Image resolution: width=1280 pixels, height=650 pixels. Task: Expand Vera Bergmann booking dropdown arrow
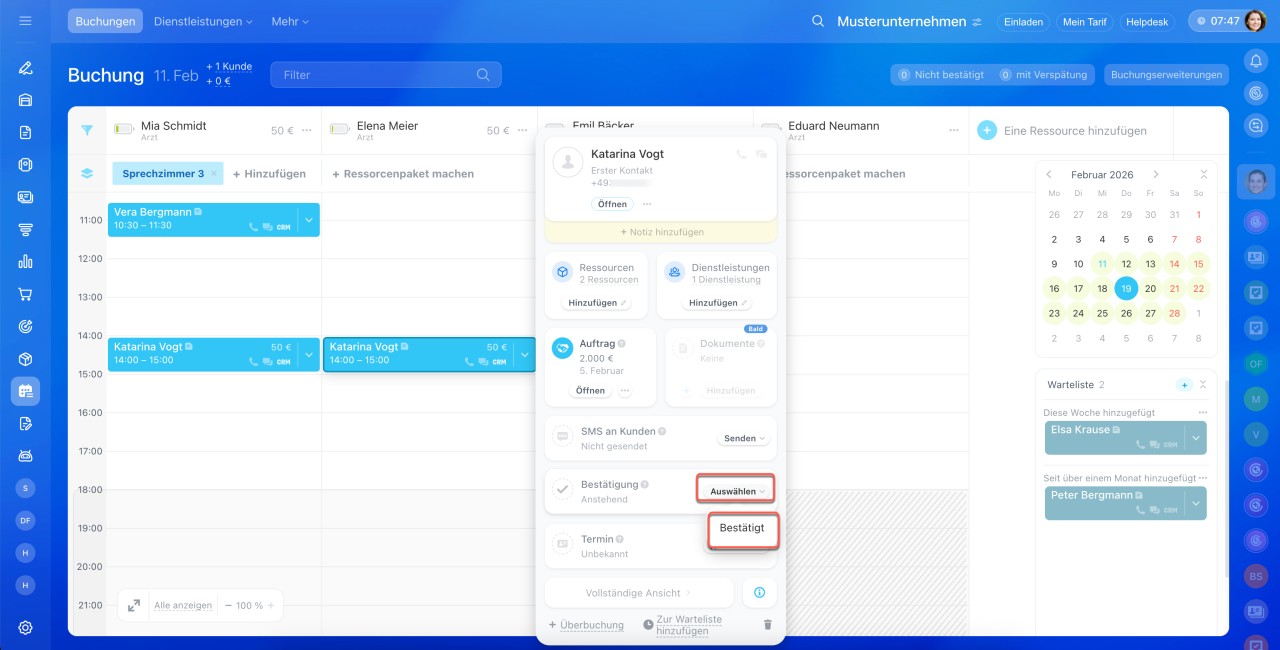tap(309, 219)
